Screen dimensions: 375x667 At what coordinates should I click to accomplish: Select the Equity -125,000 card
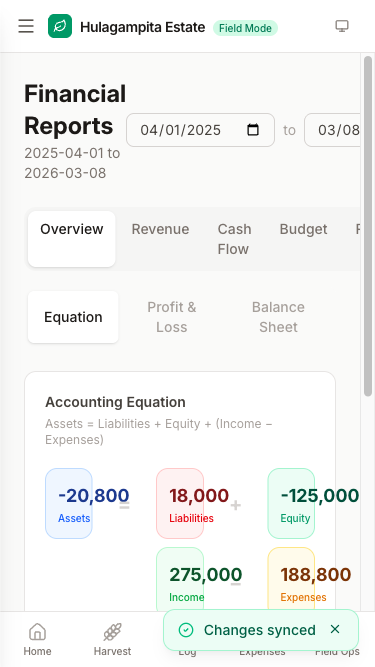[x=291, y=503]
